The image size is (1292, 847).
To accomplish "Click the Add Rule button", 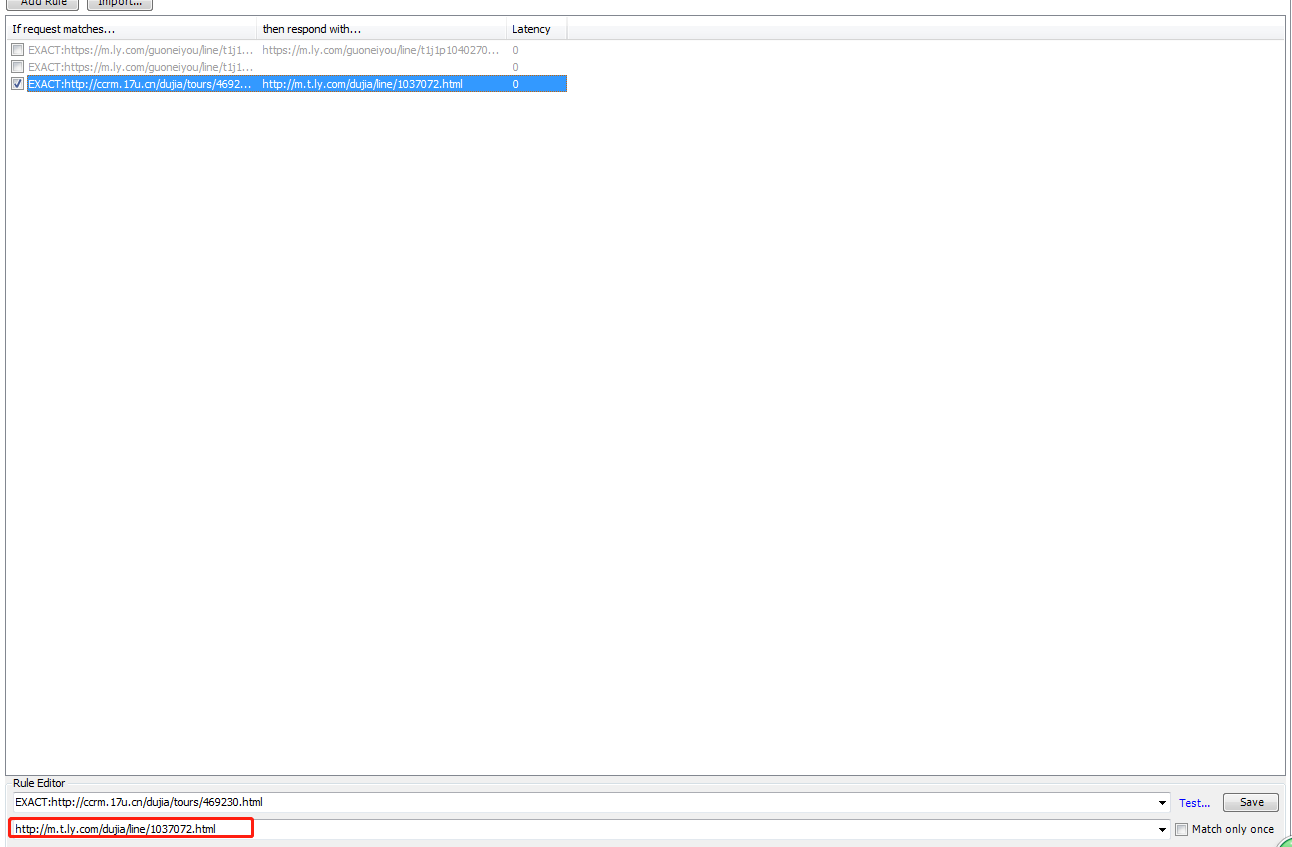I will point(43,3).
